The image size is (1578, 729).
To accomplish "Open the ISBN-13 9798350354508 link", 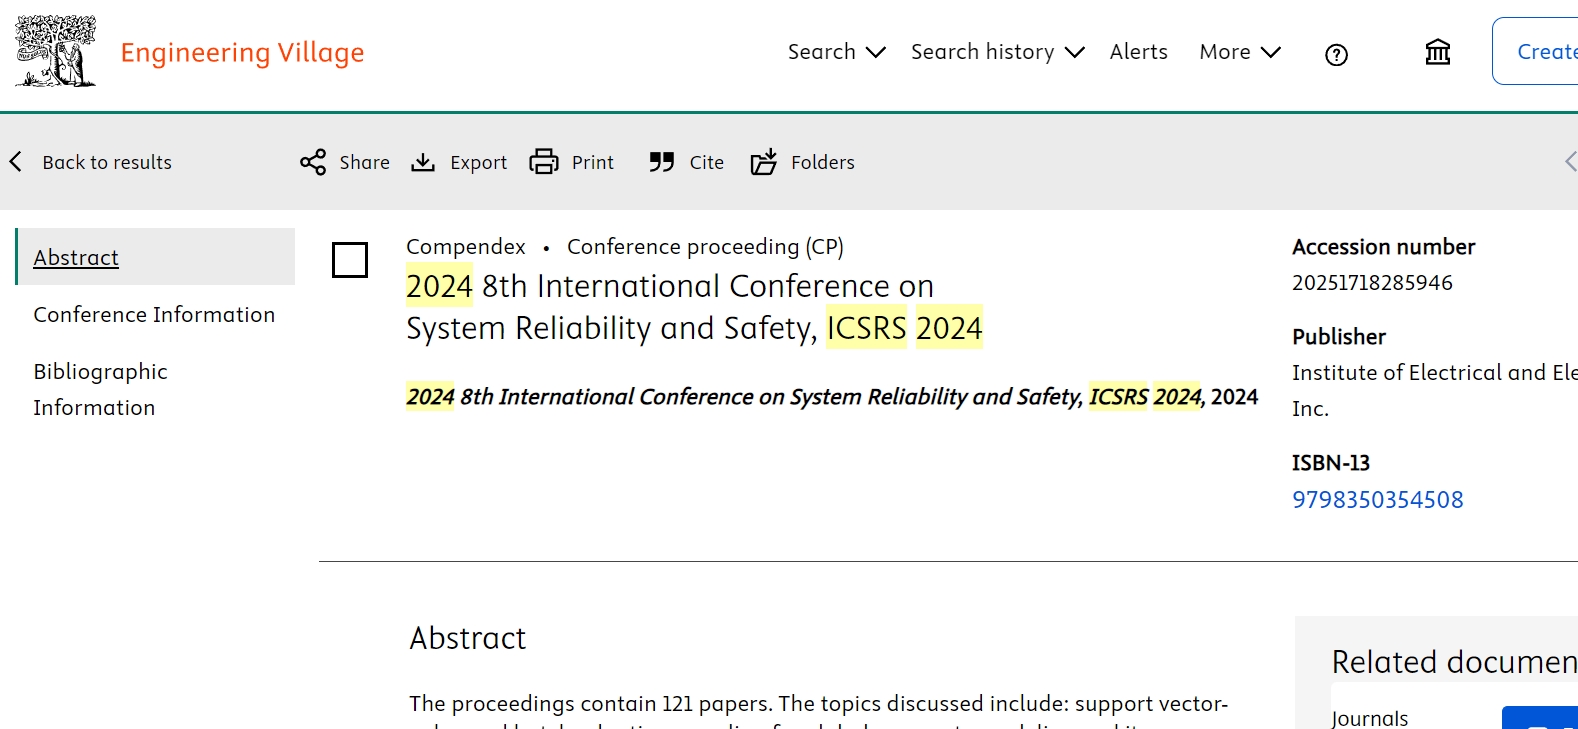I will [1377, 500].
